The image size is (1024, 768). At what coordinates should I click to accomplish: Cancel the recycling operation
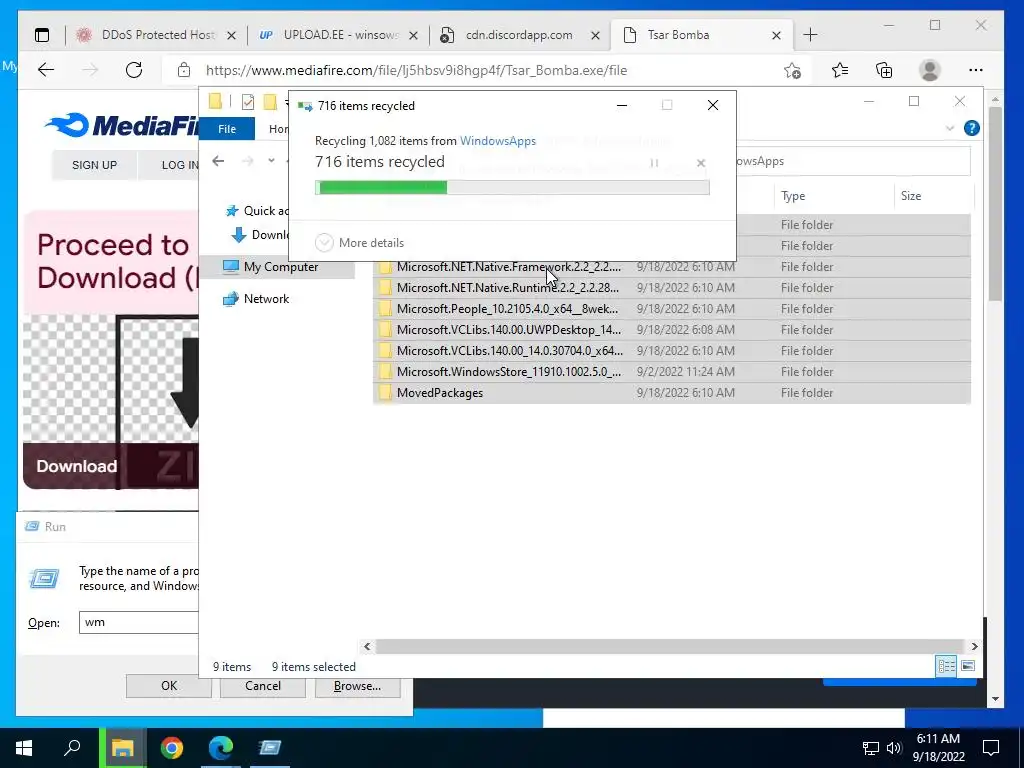point(701,163)
